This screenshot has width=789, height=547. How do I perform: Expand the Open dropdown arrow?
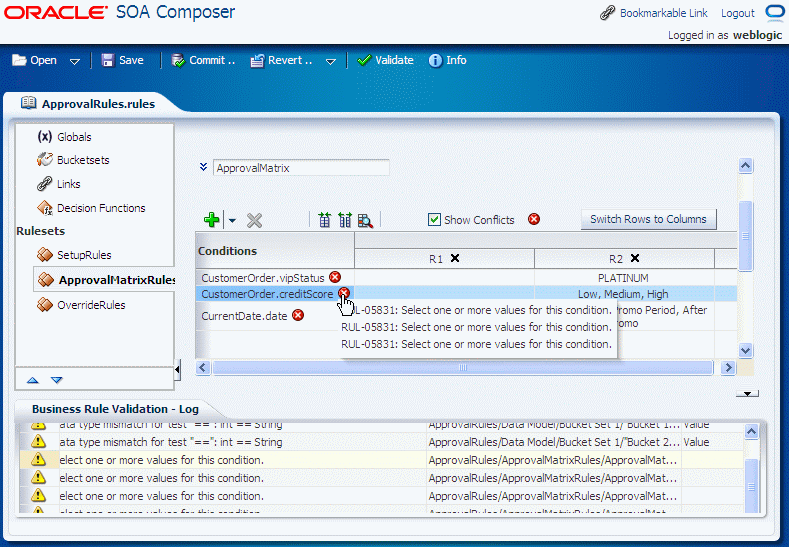tap(74, 61)
